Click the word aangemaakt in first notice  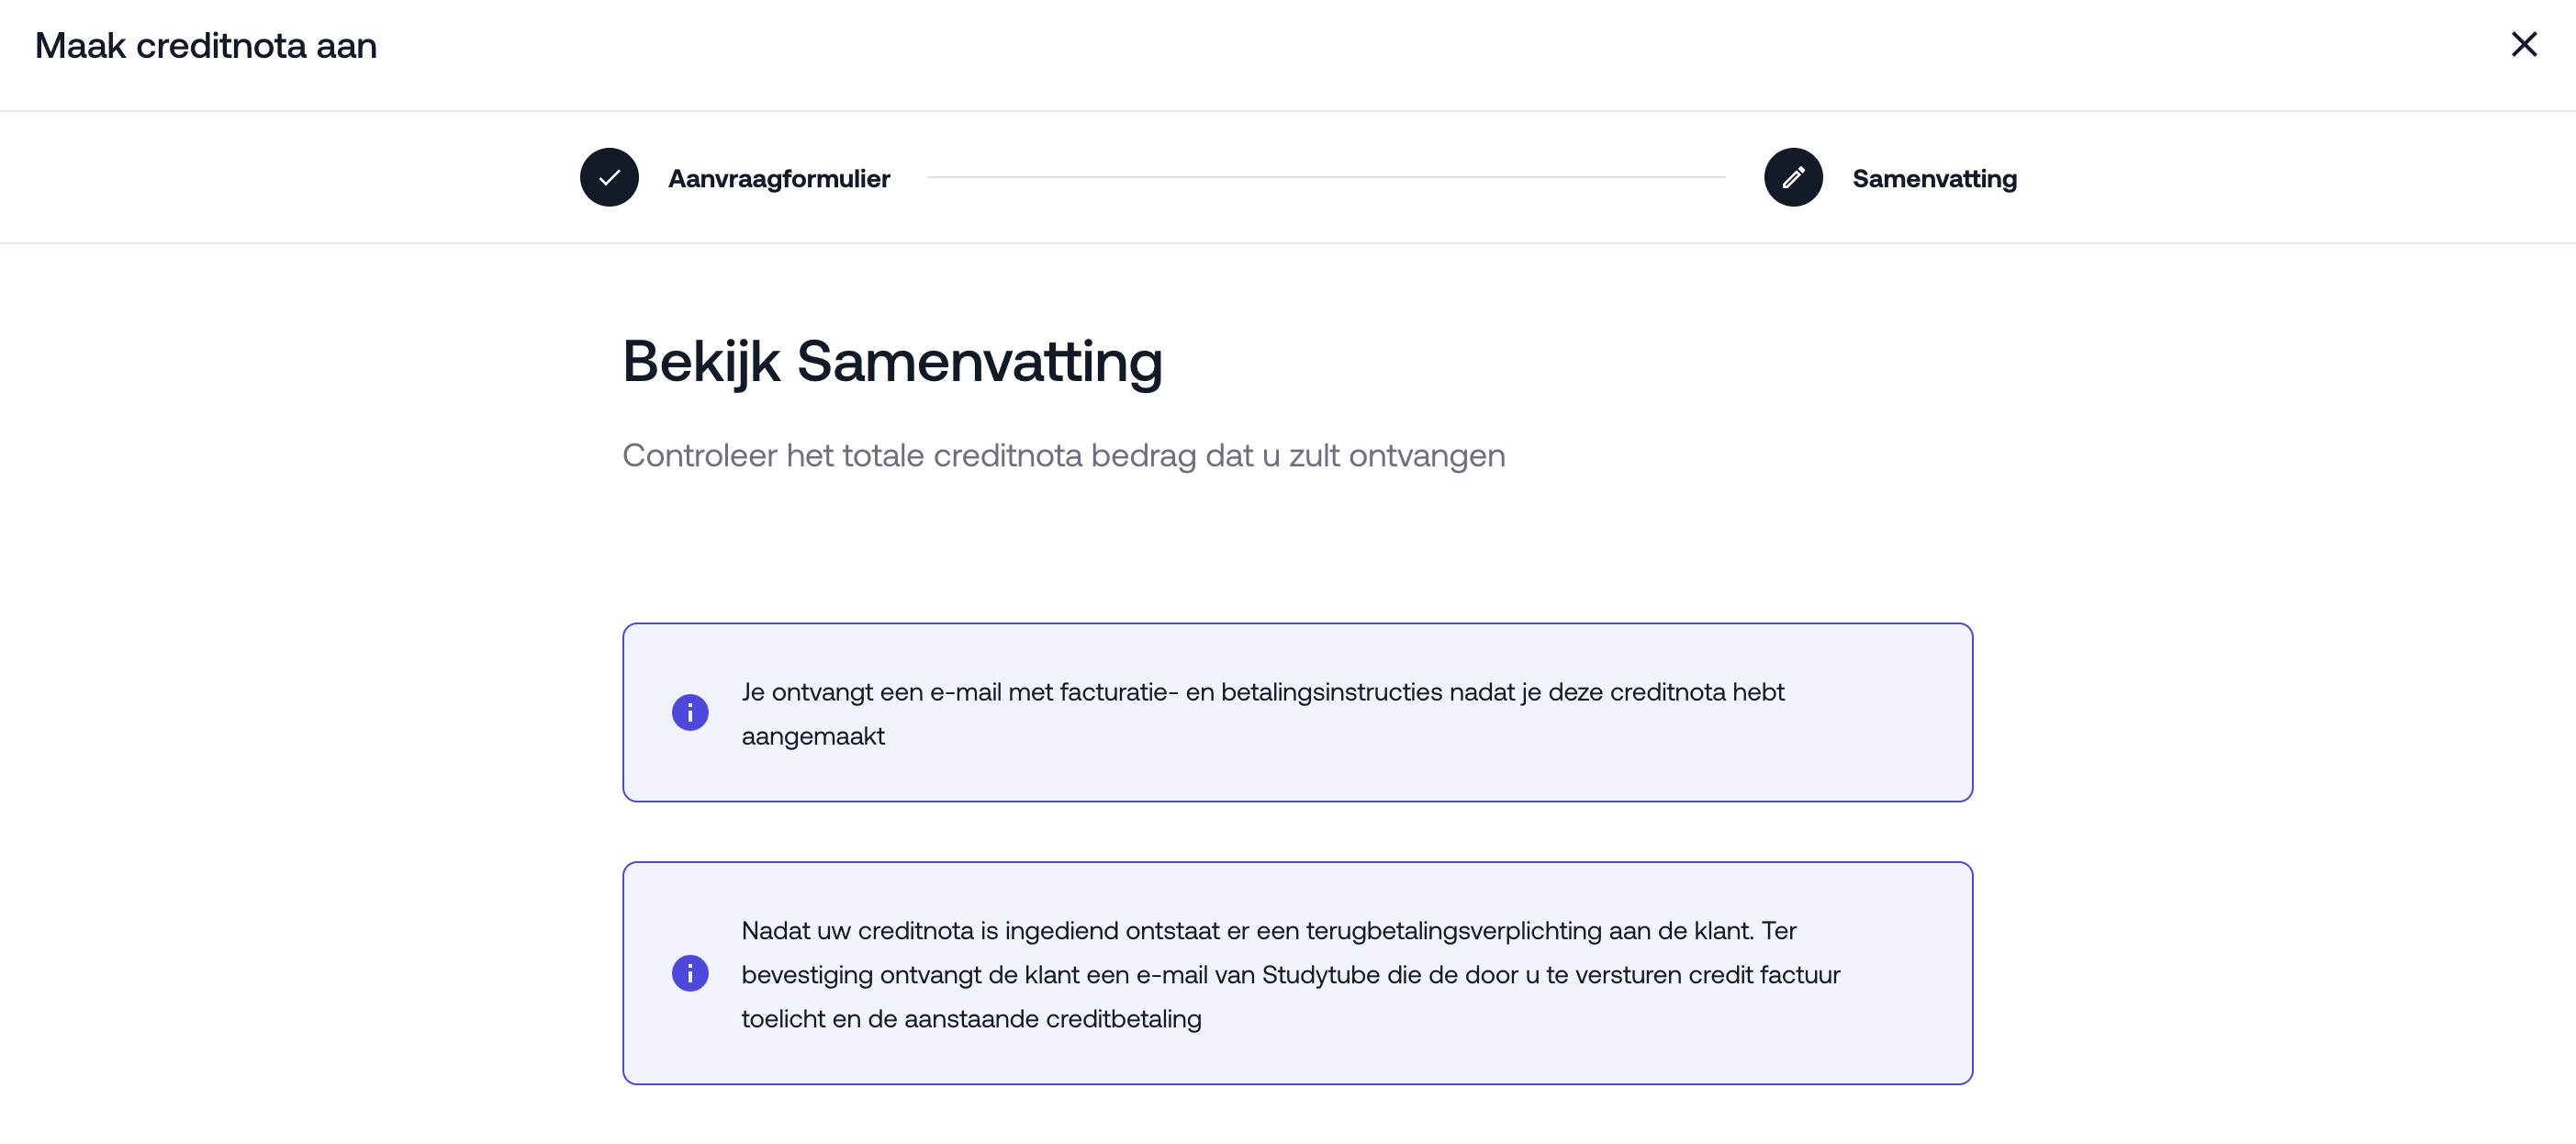click(812, 736)
